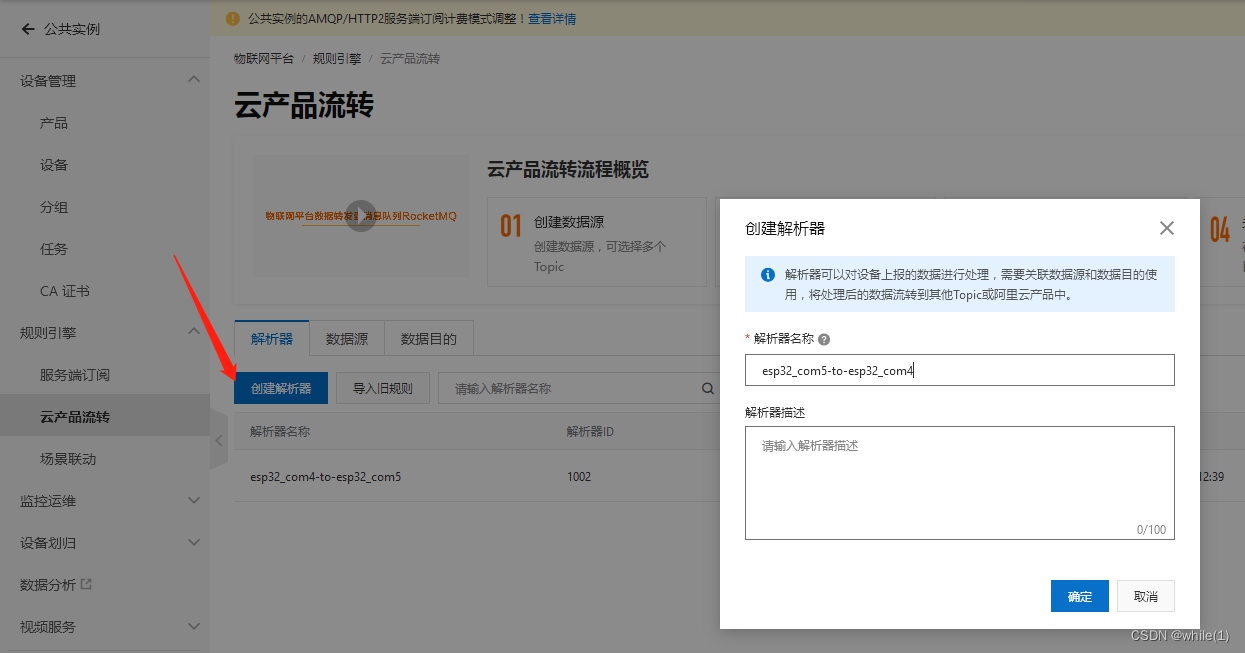Image resolution: width=1245 pixels, height=653 pixels.
Task: Switch to the 数据目的 tab
Action: pos(429,338)
